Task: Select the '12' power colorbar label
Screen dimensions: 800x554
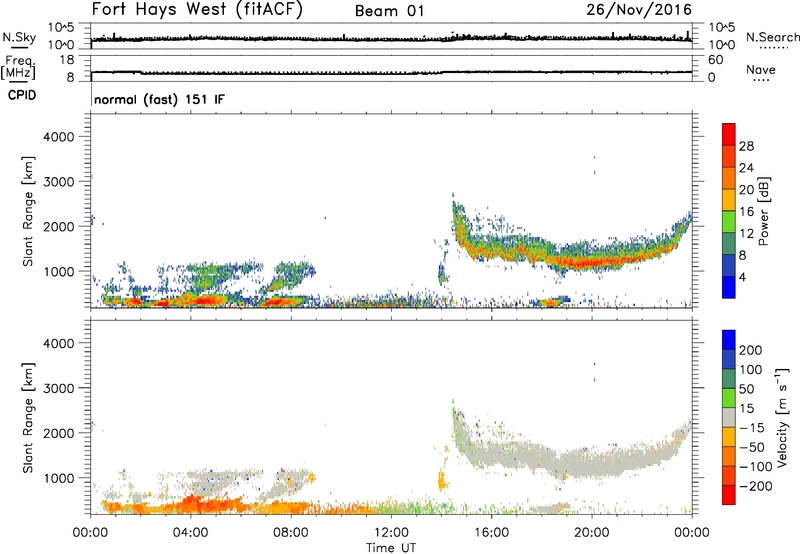Action: pyautogui.click(x=746, y=234)
